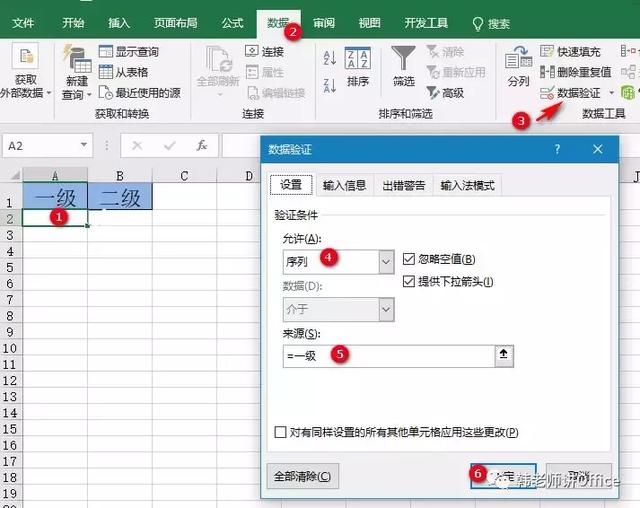Screen dimensions: 640x508
Task: Click the 分列 text-to-columns icon
Action: pyautogui.click(x=518, y=58)
